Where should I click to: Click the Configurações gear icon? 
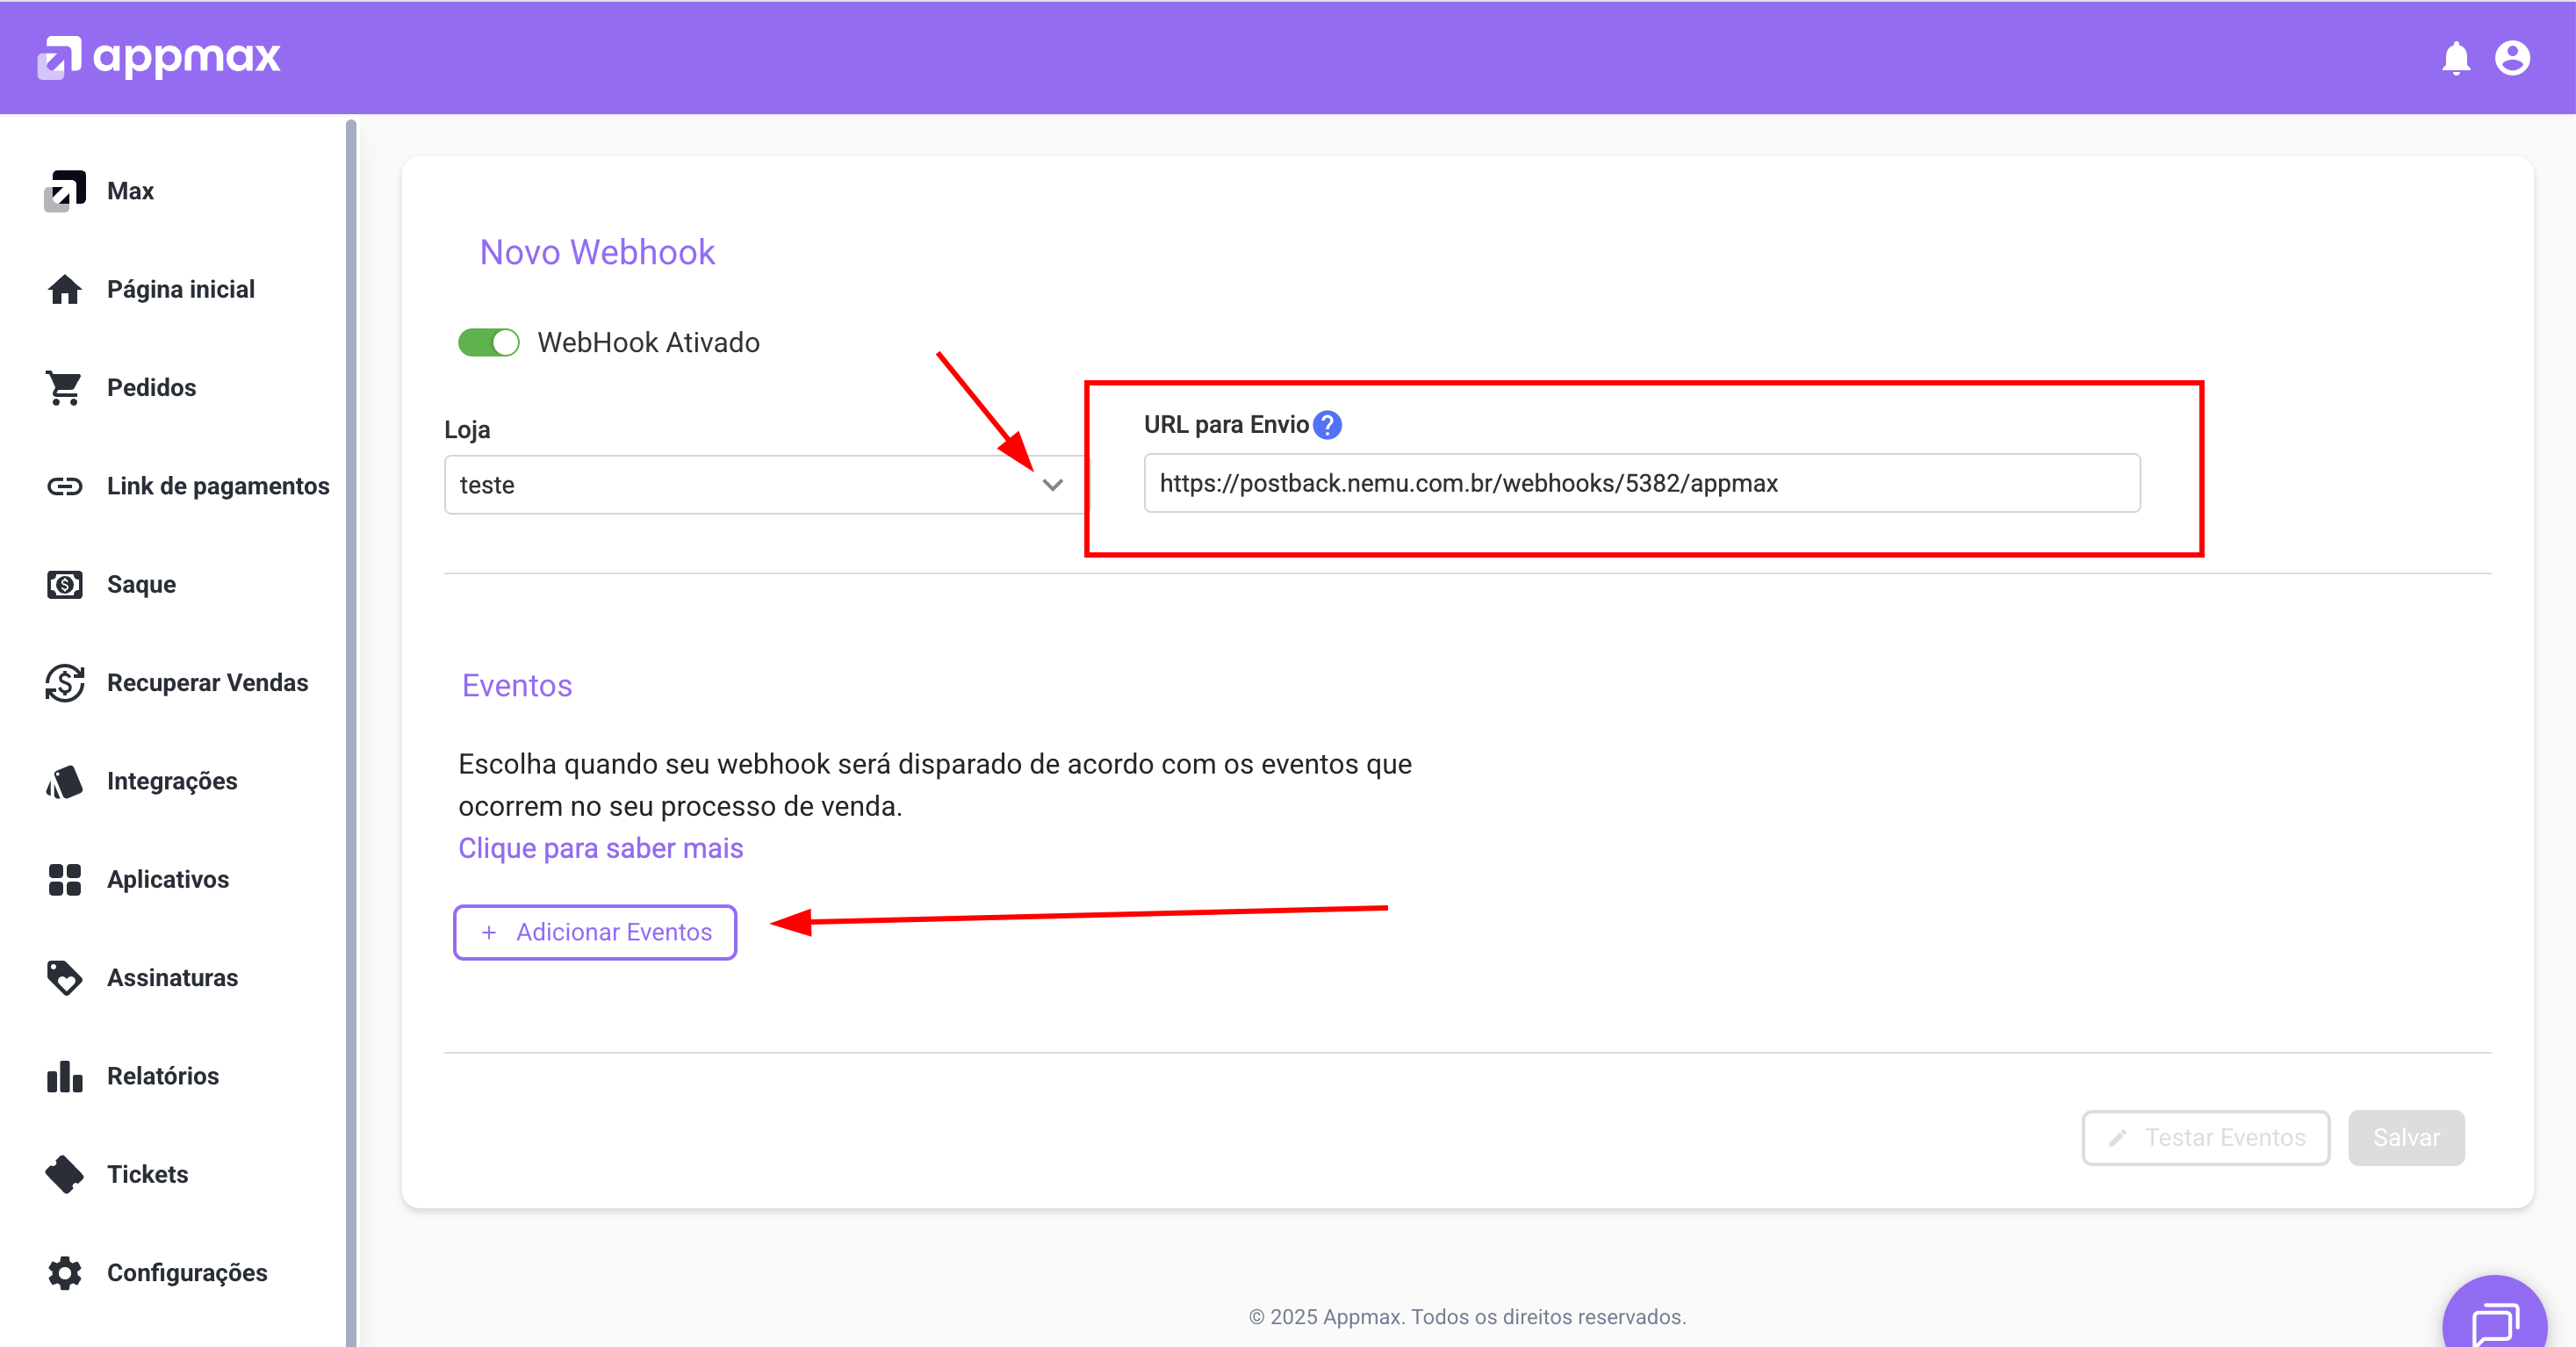(64, 1273)
